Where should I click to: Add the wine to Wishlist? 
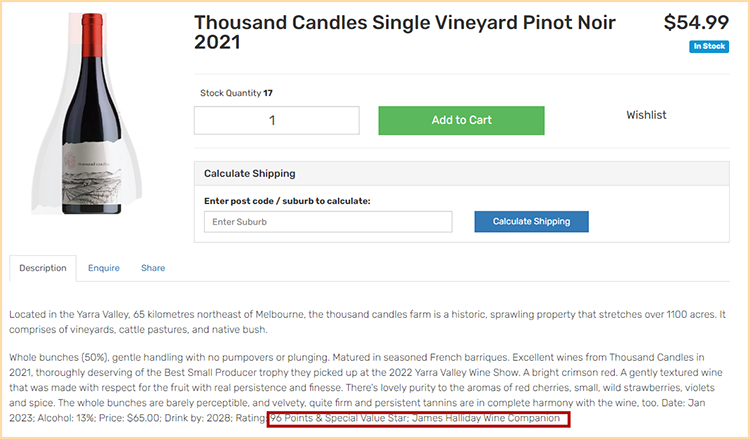pyautogui.click(x=646, y=115)
